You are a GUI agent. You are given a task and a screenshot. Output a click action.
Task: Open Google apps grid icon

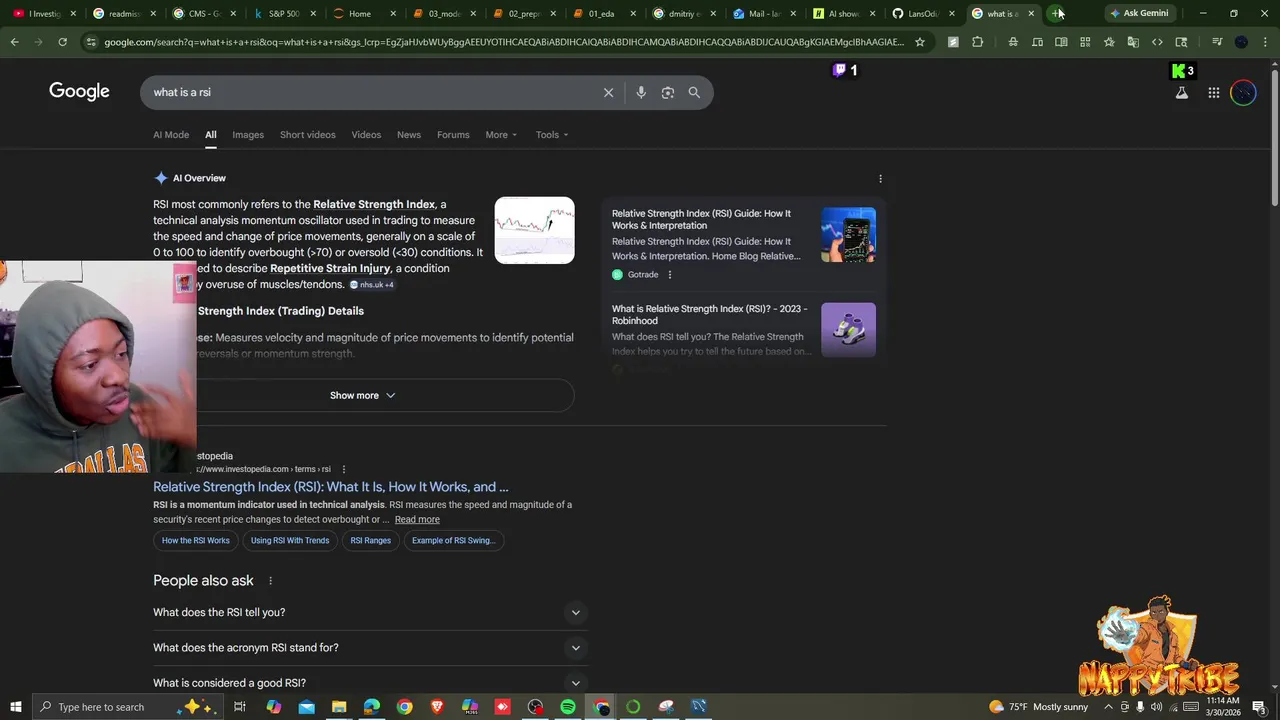click(1213, 93)
